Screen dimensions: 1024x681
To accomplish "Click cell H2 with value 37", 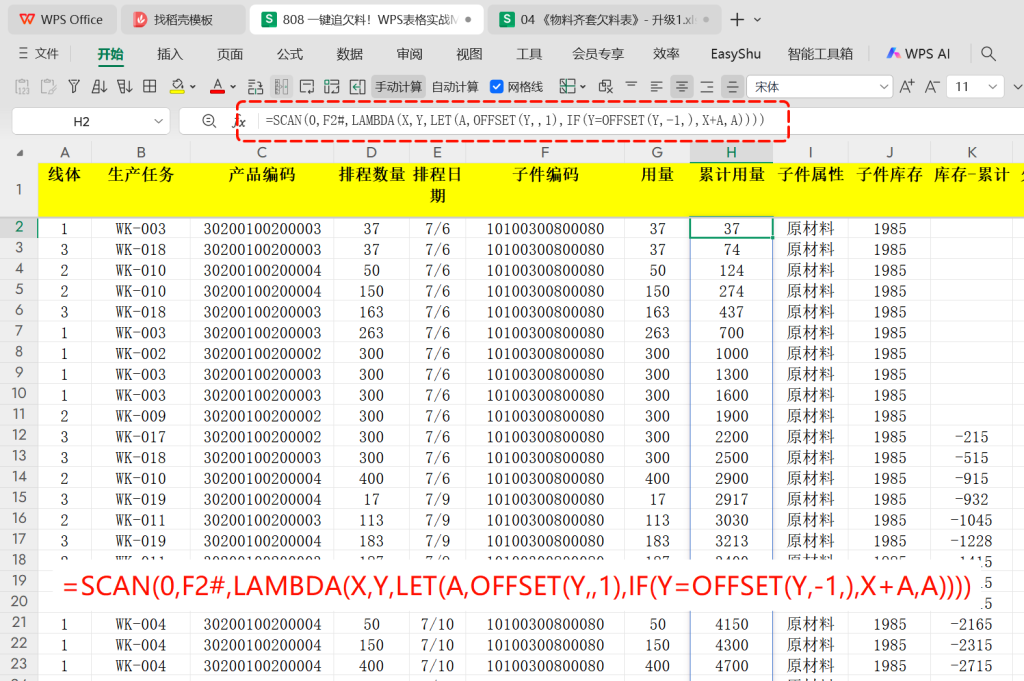I will (x=731, y=229).
